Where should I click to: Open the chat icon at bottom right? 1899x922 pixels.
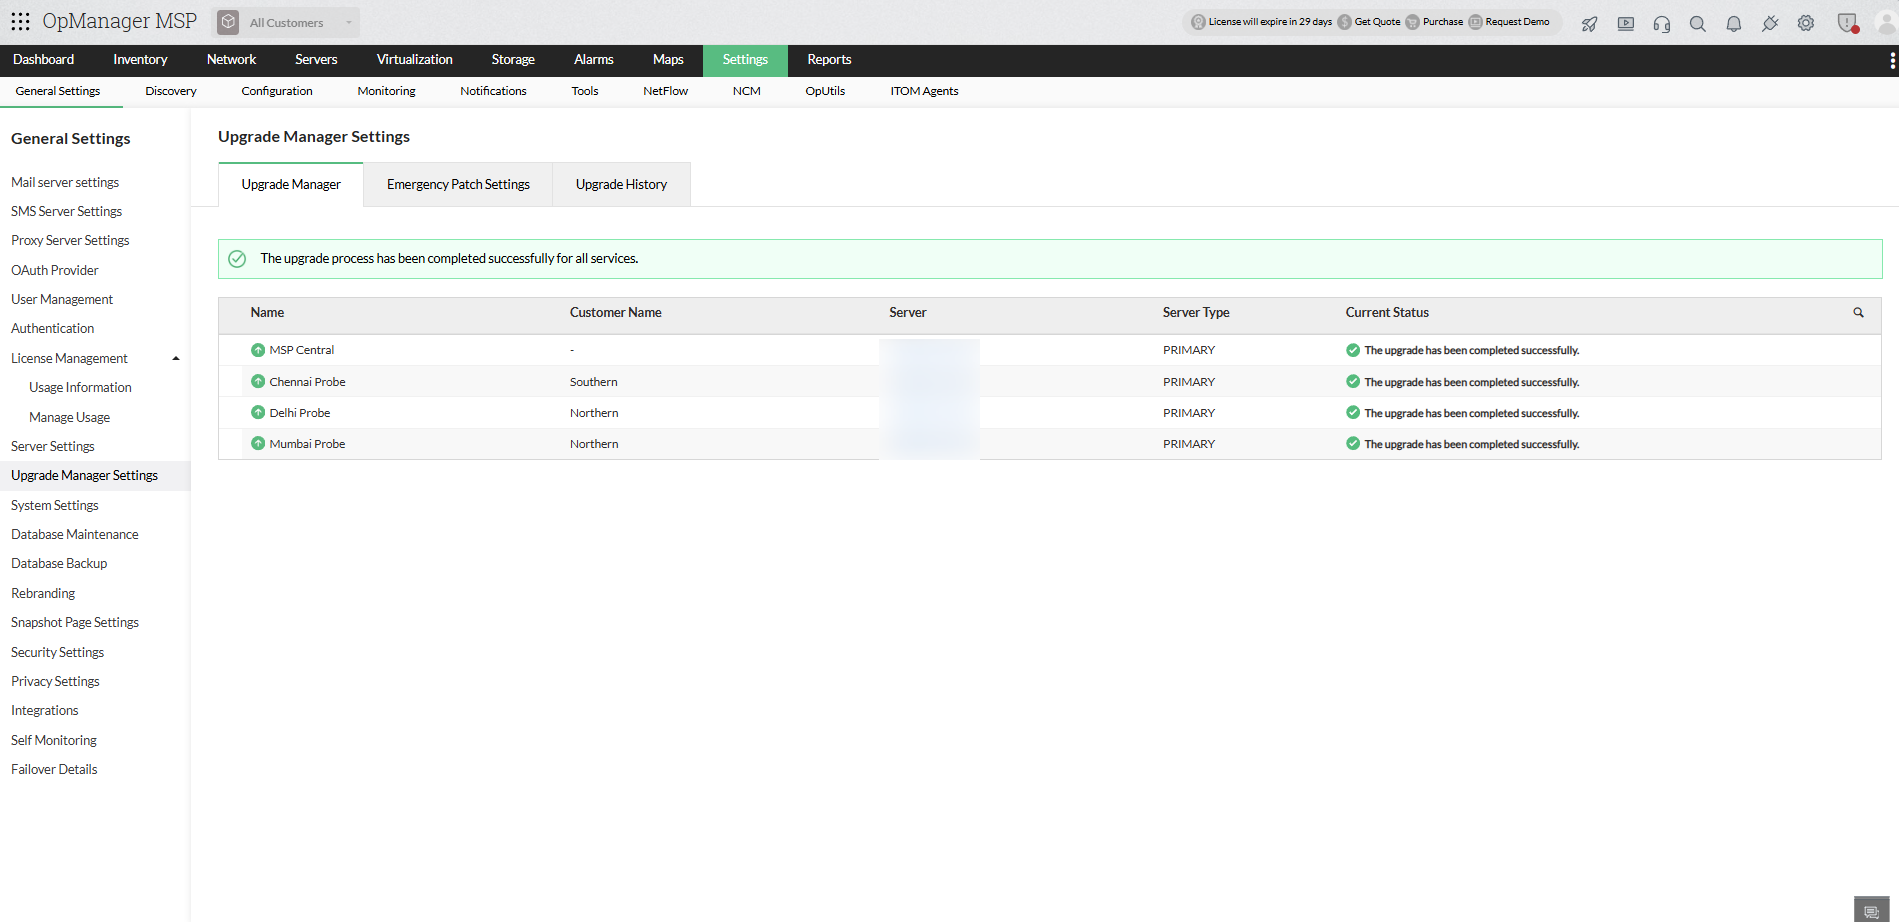[x=1871, y=910]
